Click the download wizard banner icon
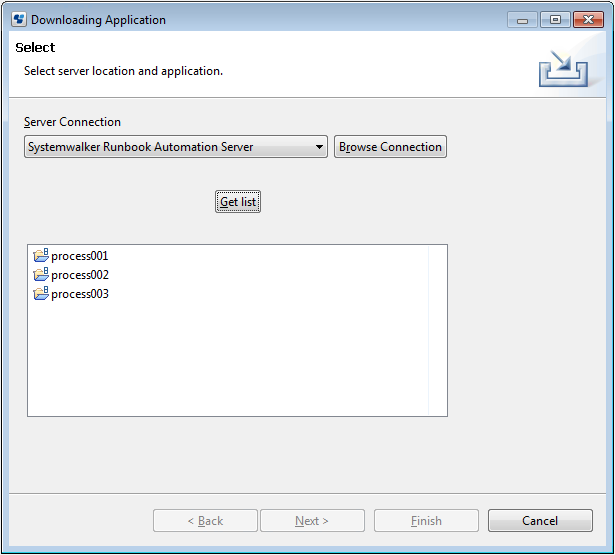The width and height of the screenshot is (615, 555). pyautogui.click(x=563, y=68)
